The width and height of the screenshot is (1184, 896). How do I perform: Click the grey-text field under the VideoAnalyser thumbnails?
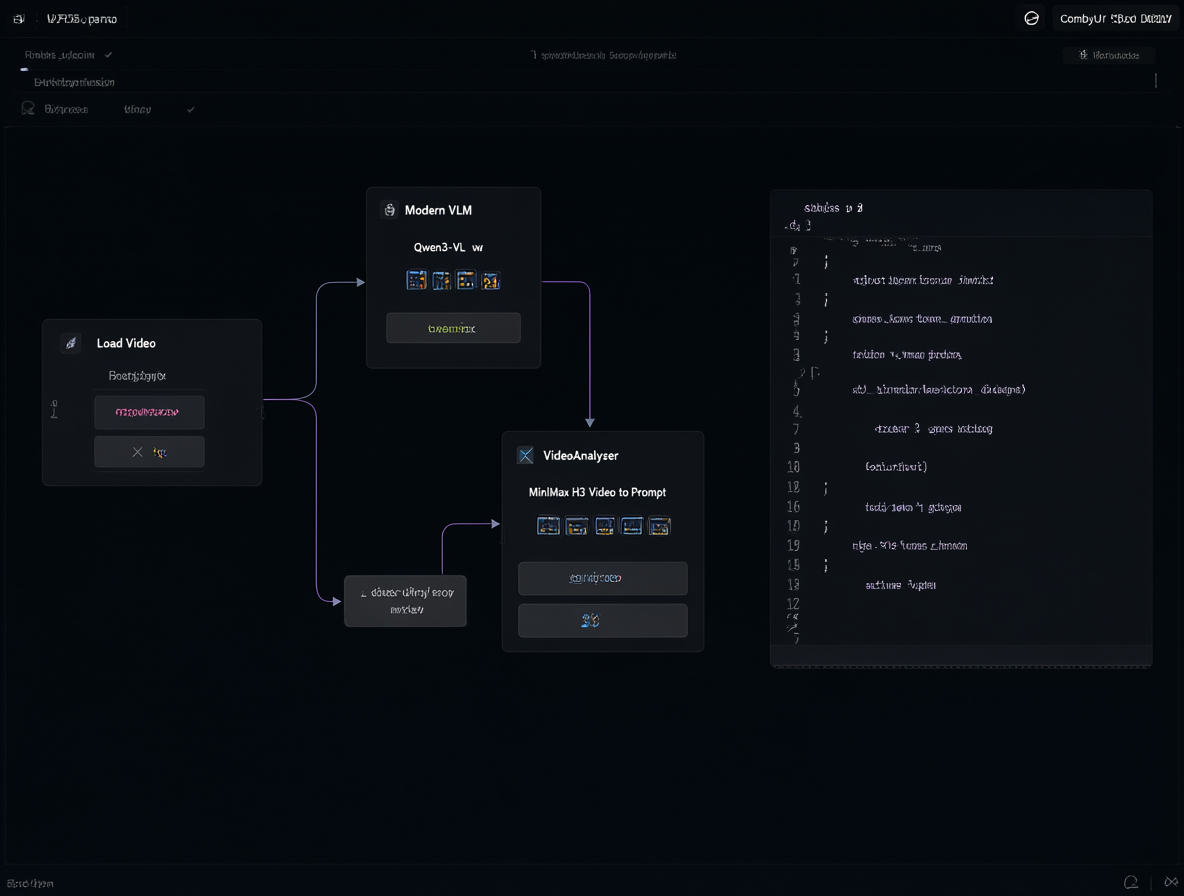pos(603,578)
